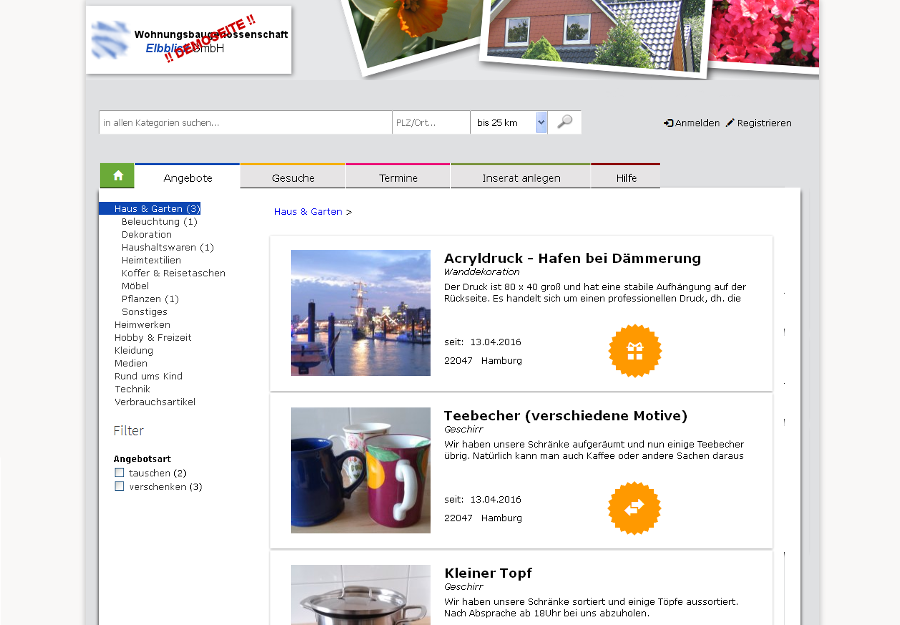Click Kleiner Topf listing's Geschirr subtitle

click(464, 587)
